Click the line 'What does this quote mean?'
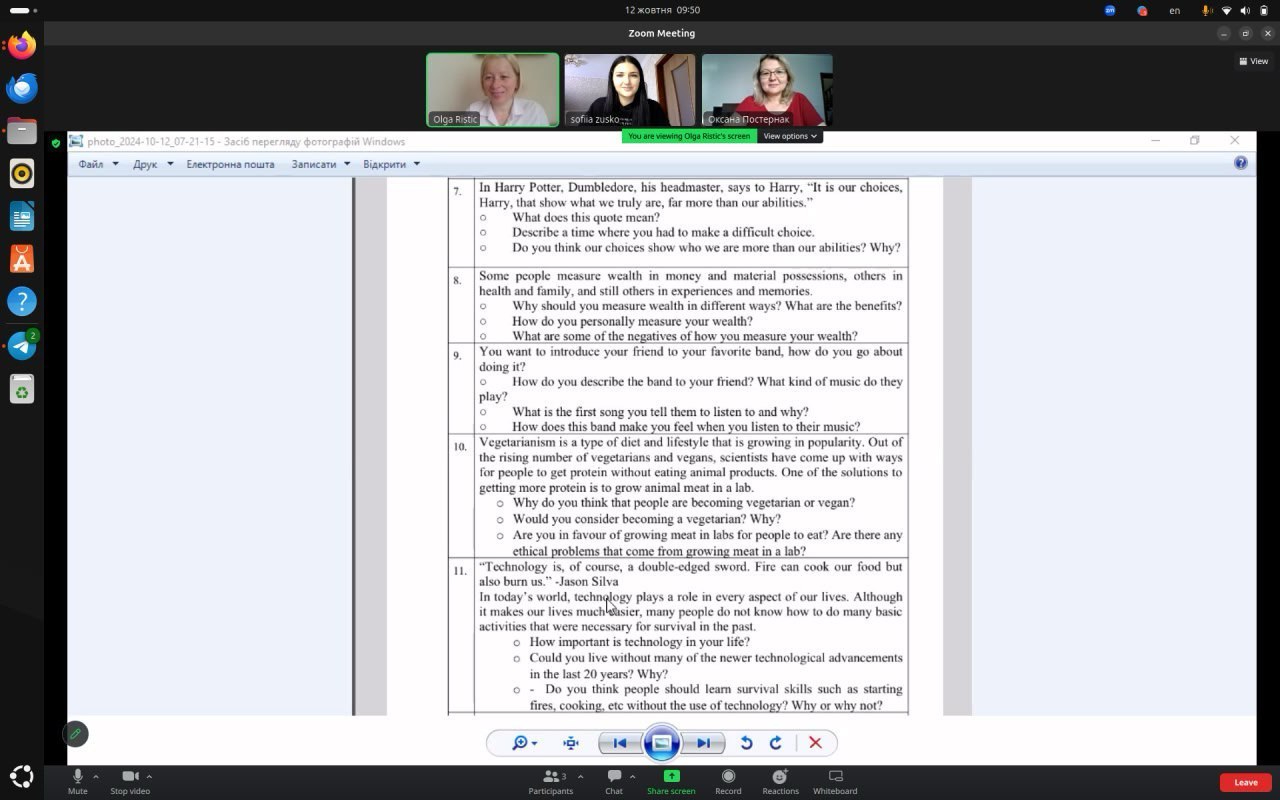This screenshot has width=1280, height=800. click(586, 217)
